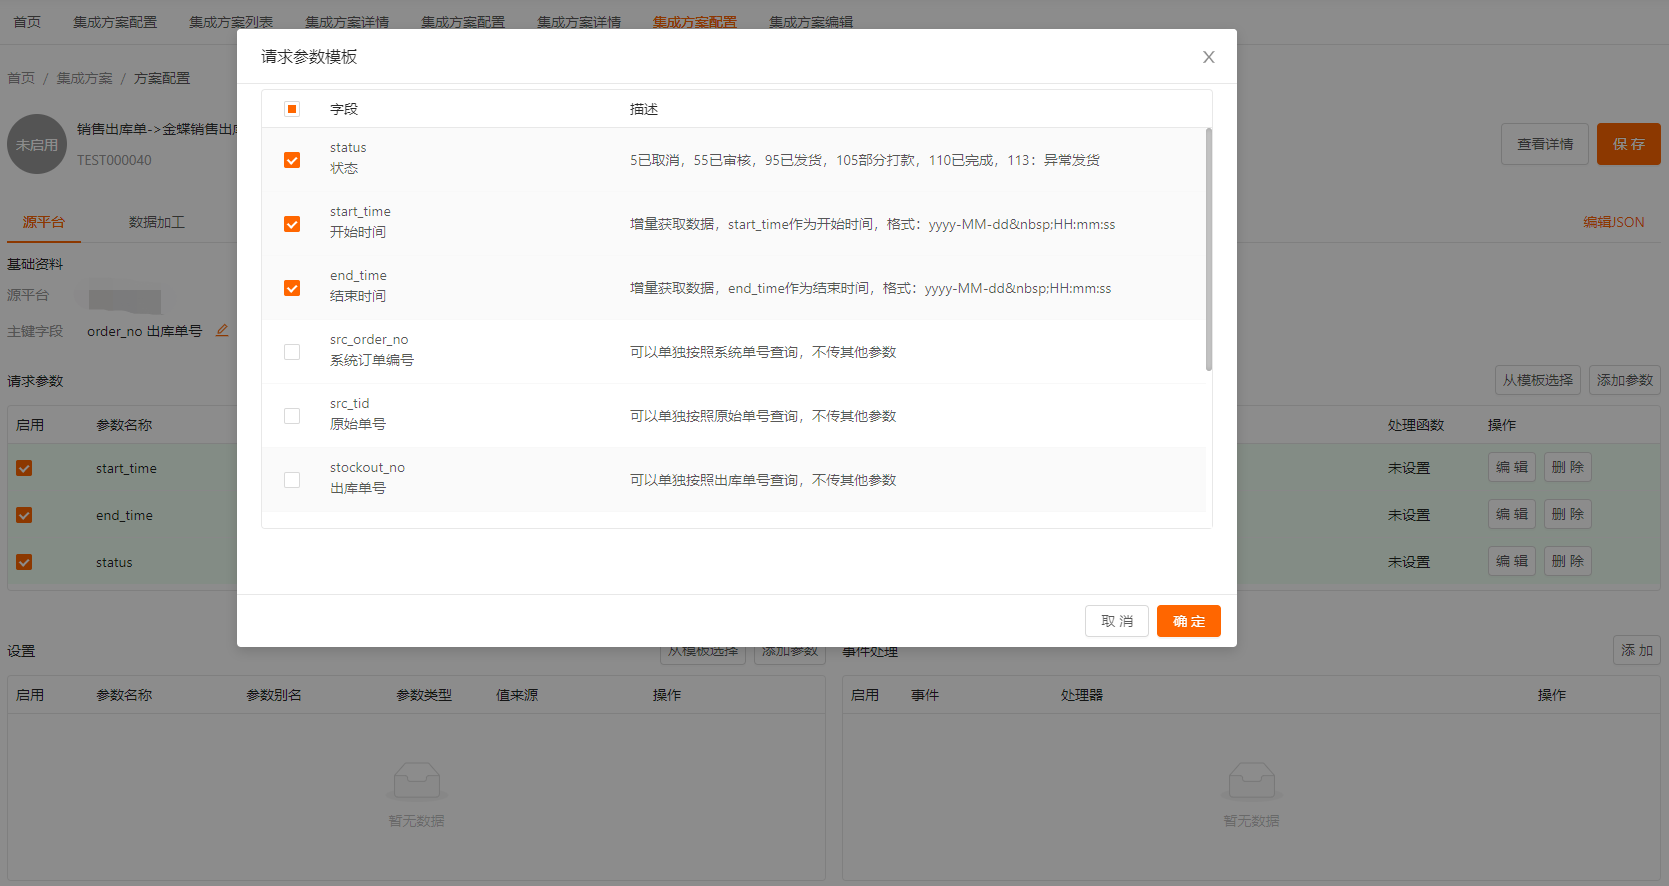Click the 编辑JSON link
This screenshot has width=1669, height=886.
(1613, 222)
